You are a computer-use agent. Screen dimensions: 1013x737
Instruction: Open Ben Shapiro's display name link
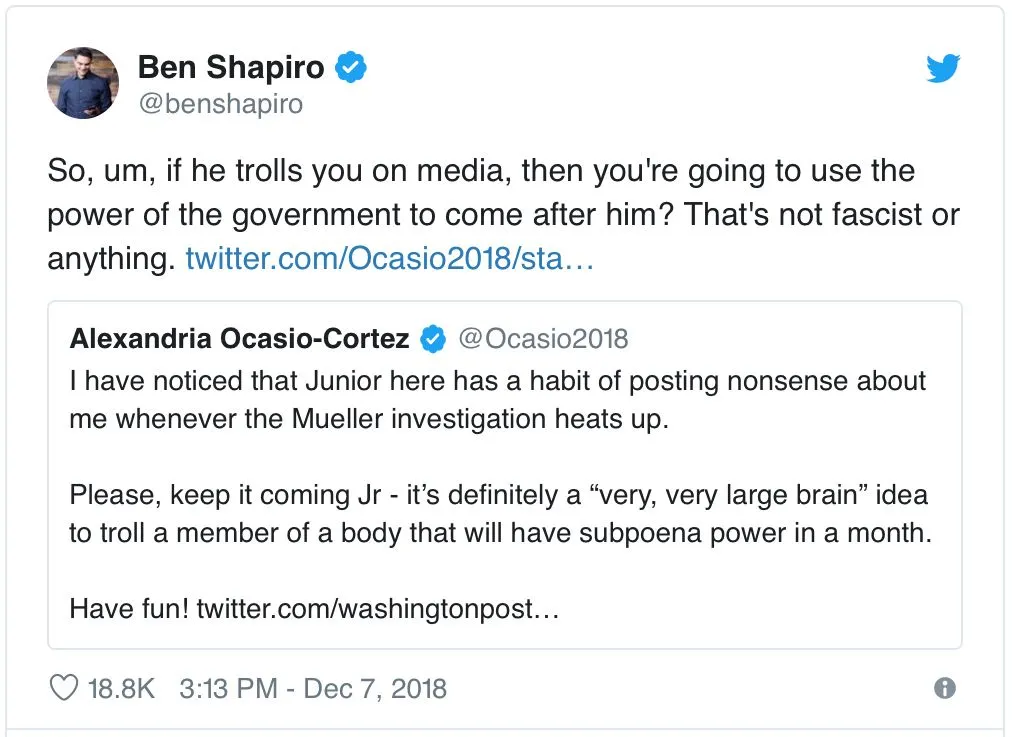pyautogui.click(x=231, y=67)
